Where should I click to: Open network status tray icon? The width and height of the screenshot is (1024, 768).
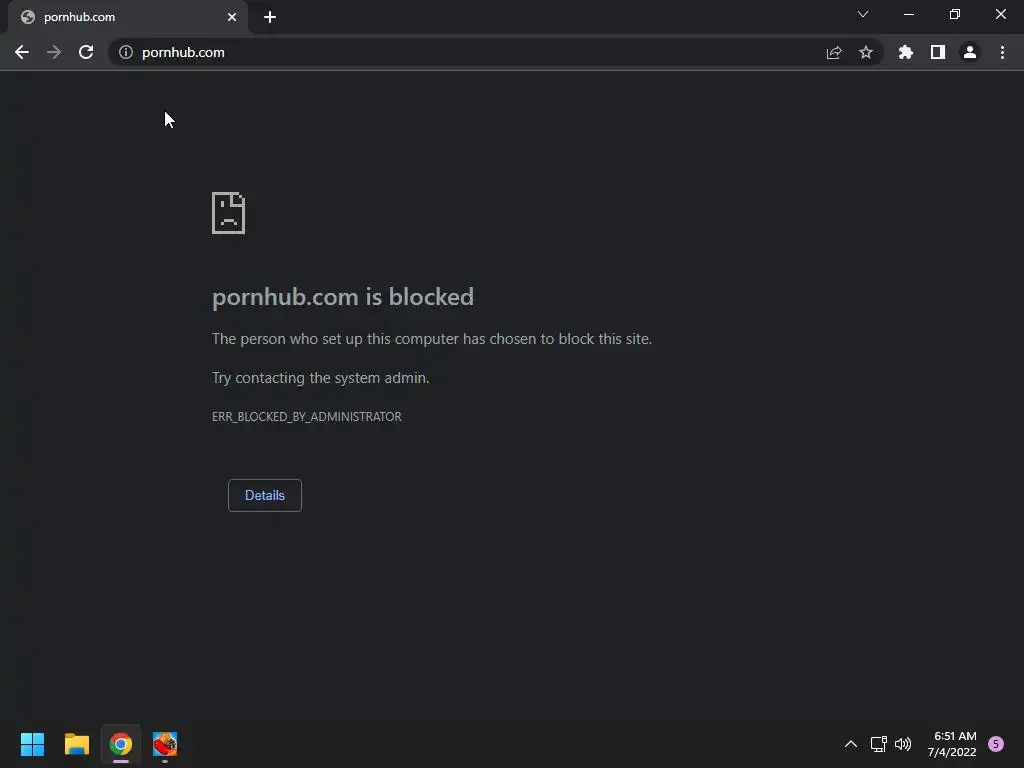click(878, 744)
